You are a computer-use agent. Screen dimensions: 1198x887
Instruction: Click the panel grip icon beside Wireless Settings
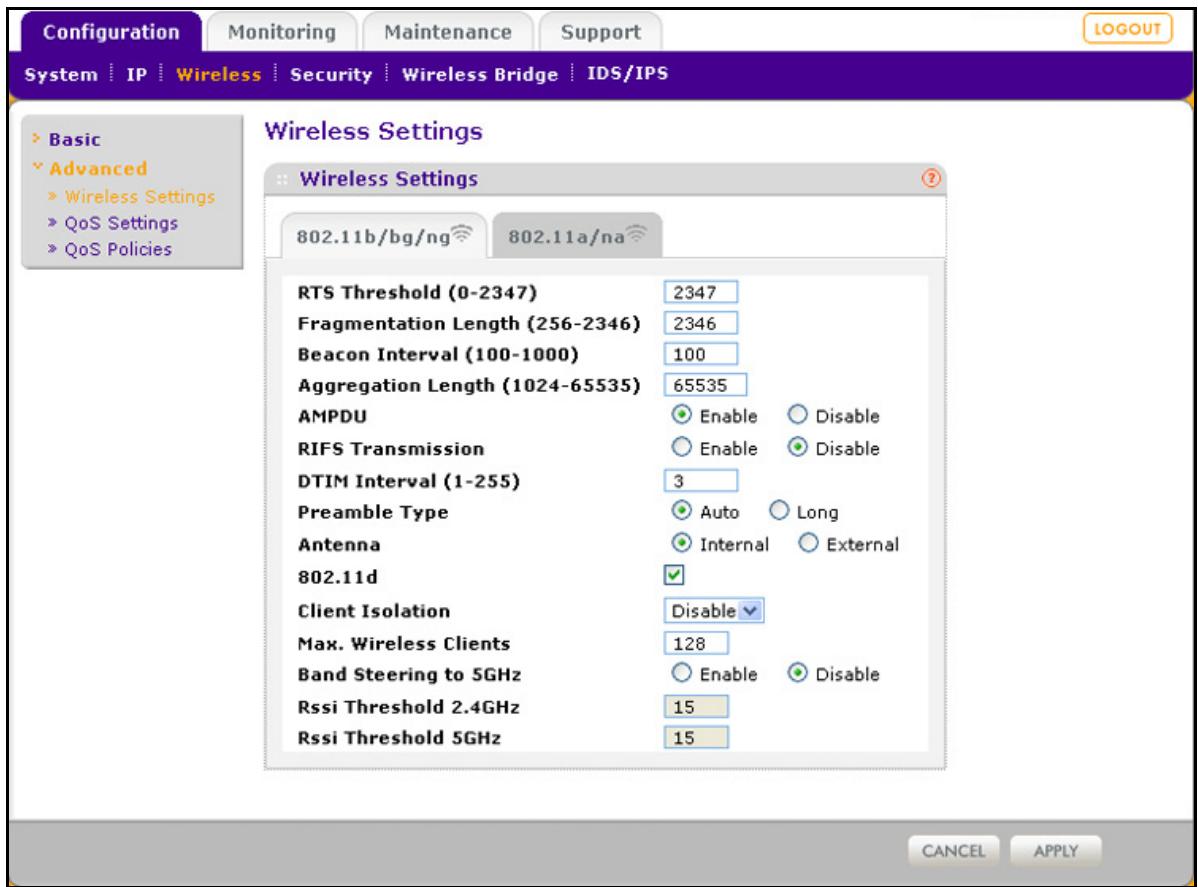click(282, 180)
